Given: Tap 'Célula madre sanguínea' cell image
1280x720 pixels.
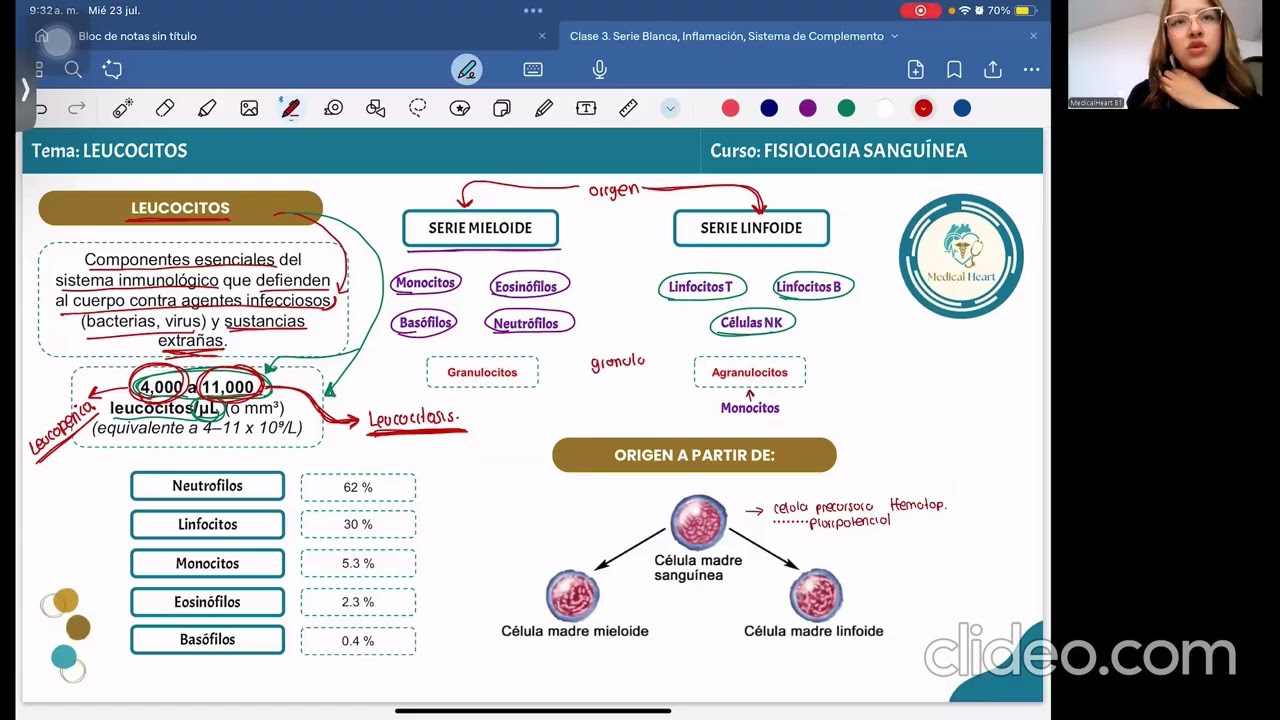Looking at the screenshot, I should (698, 522).
